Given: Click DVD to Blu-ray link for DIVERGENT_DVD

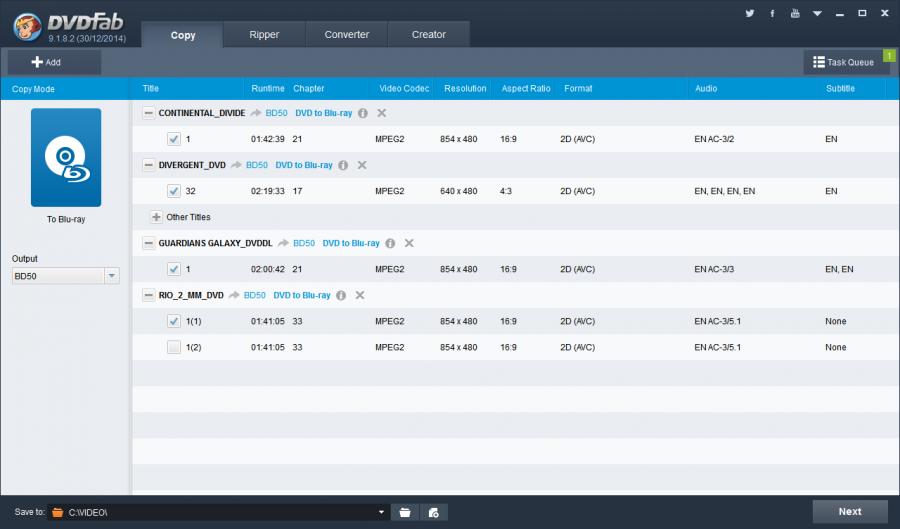Looking at the screenshot, I should click(x=304, y=165).
